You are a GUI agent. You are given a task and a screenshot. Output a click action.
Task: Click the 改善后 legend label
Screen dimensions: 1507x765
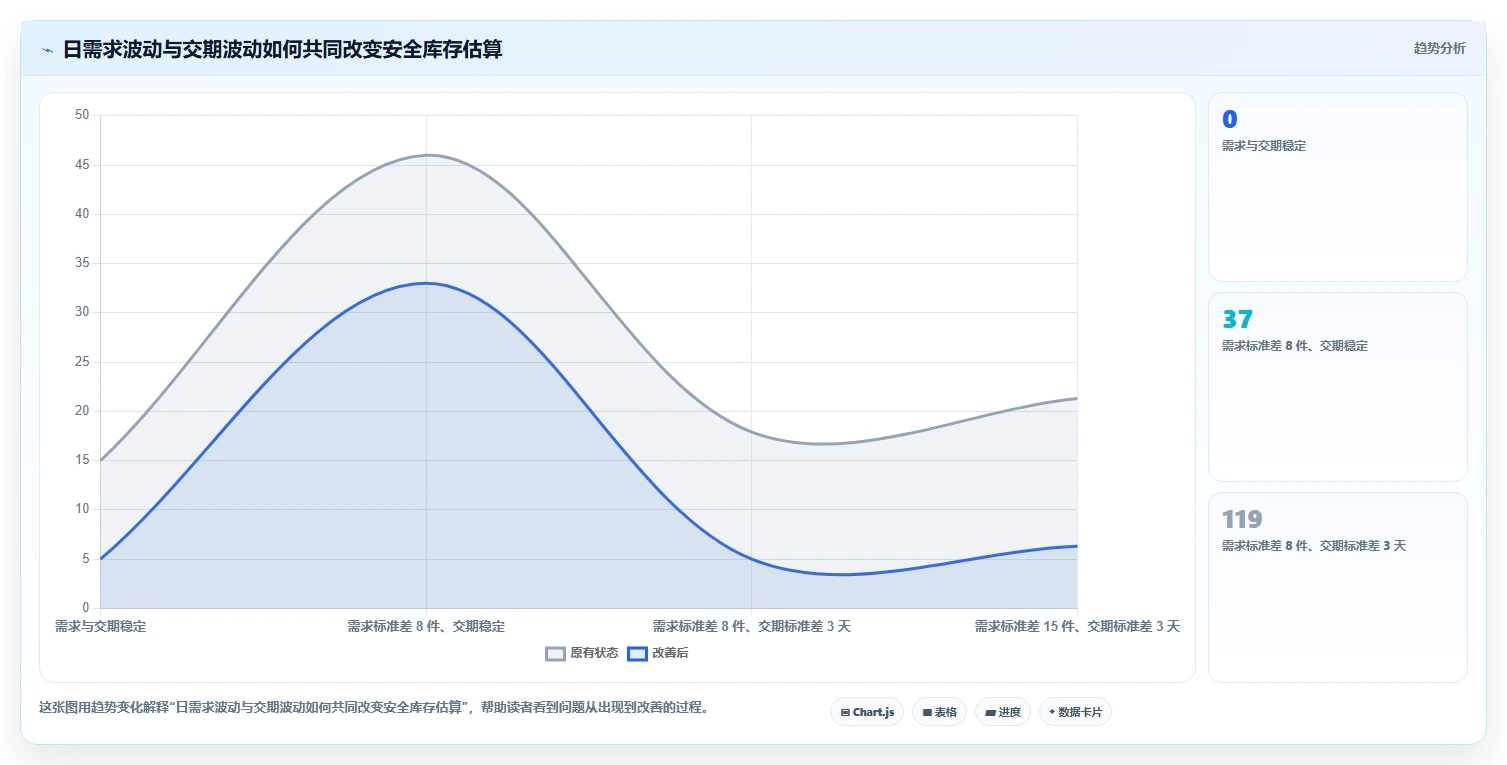670,654
